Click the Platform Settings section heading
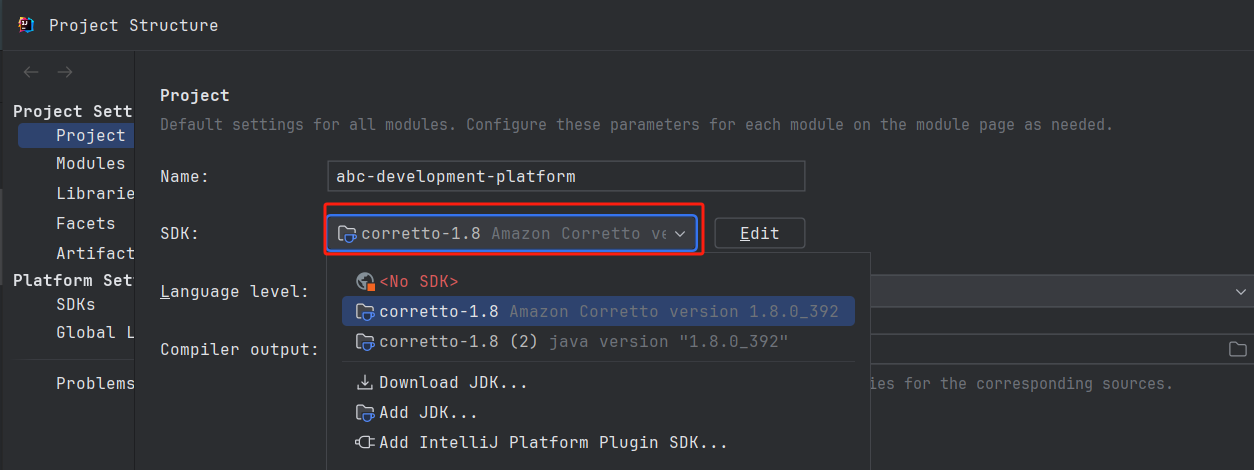The height and width of the screenshot is (470, 1254). click(x=73, y=280)
